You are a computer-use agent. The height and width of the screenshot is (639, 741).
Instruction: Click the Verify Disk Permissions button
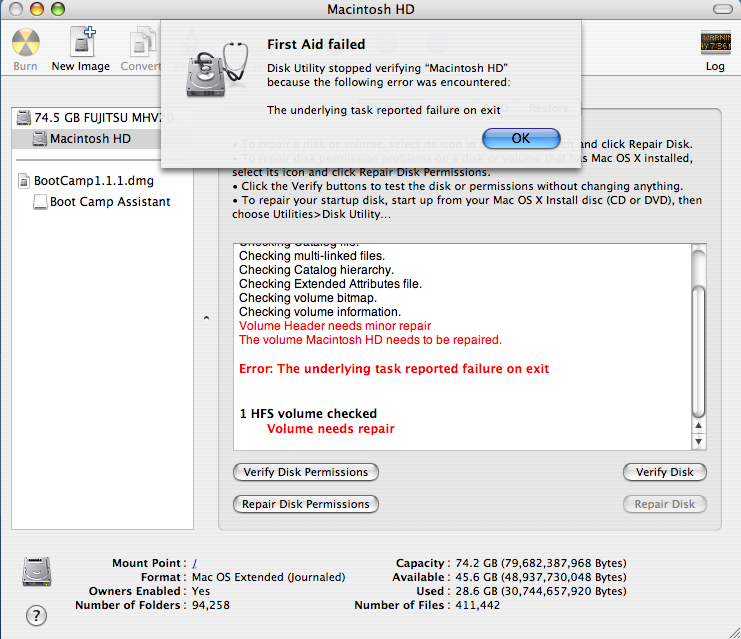[x=306, y=472]
